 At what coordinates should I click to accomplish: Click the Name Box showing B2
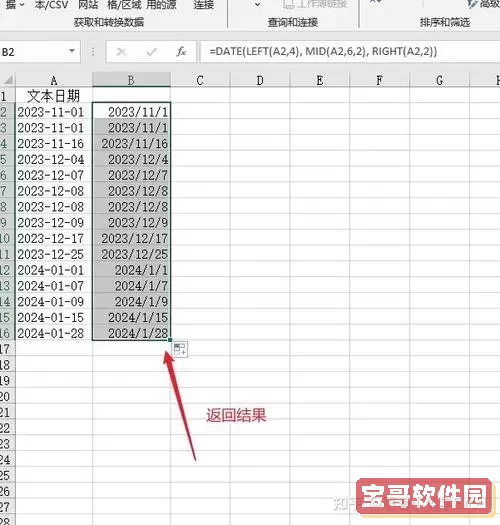pos(40,52)
